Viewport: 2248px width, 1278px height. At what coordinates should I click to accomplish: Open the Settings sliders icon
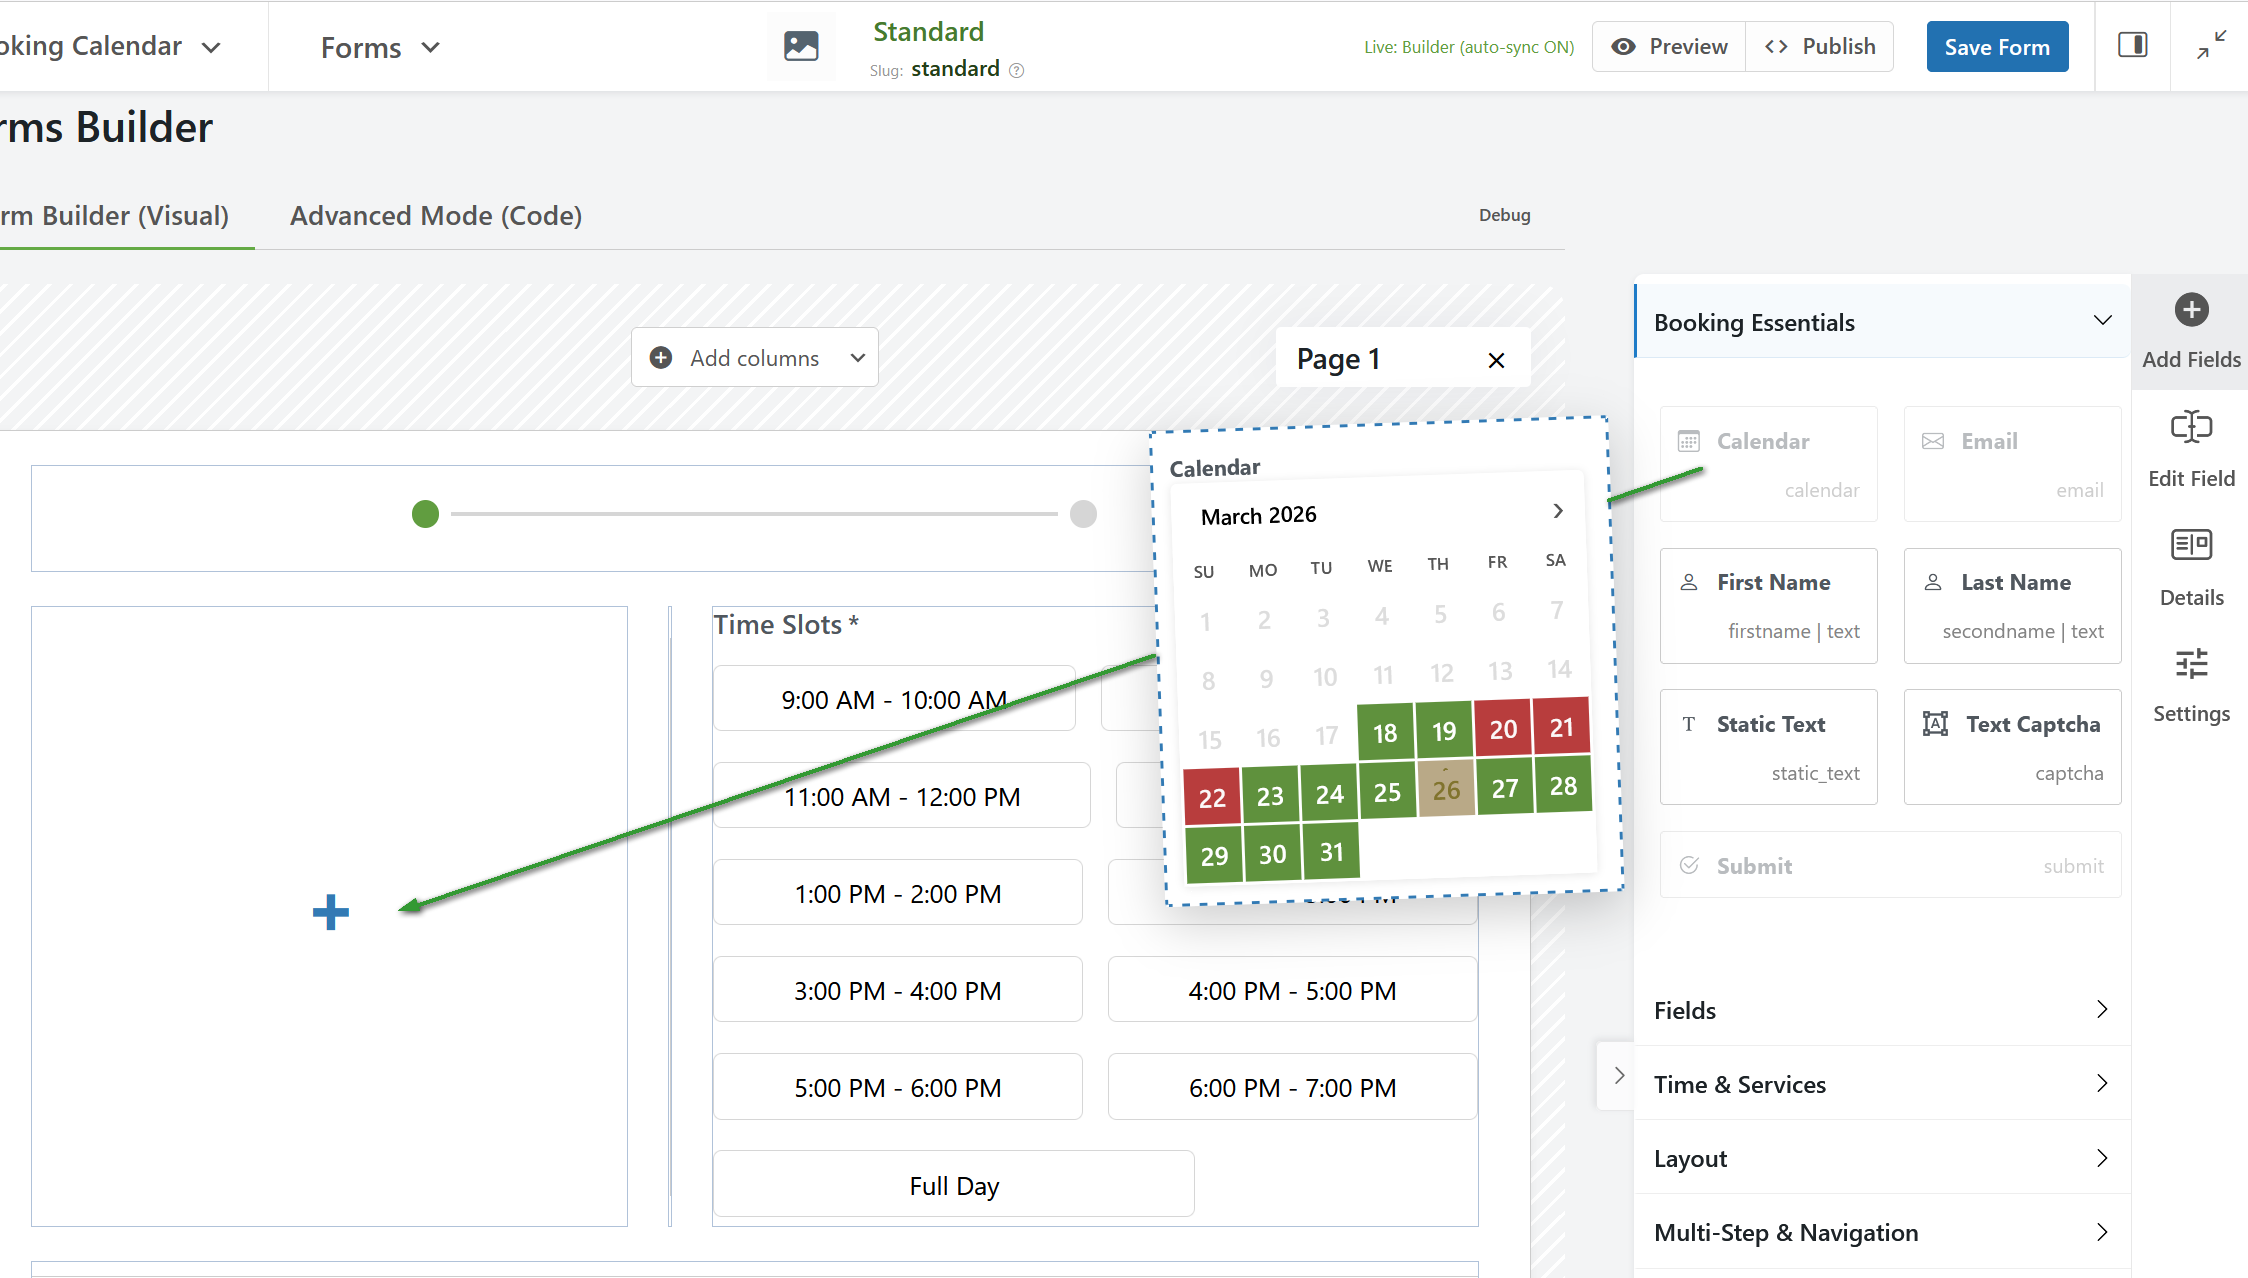pos(2191,664)
